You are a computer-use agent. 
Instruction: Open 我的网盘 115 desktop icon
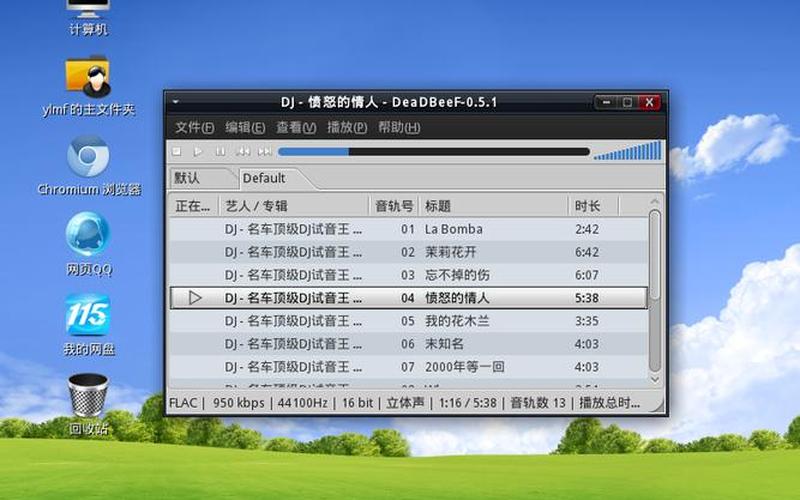point(88,324)
